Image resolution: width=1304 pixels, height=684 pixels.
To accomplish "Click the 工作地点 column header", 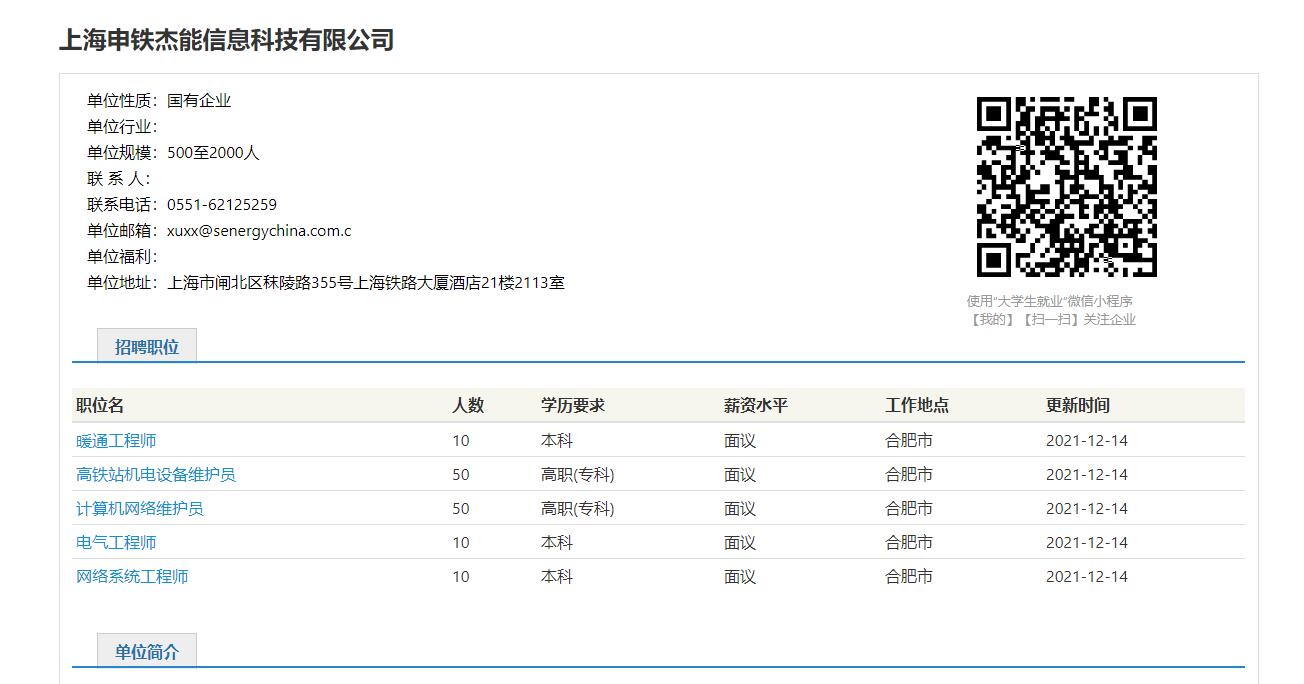I will 917,405.
